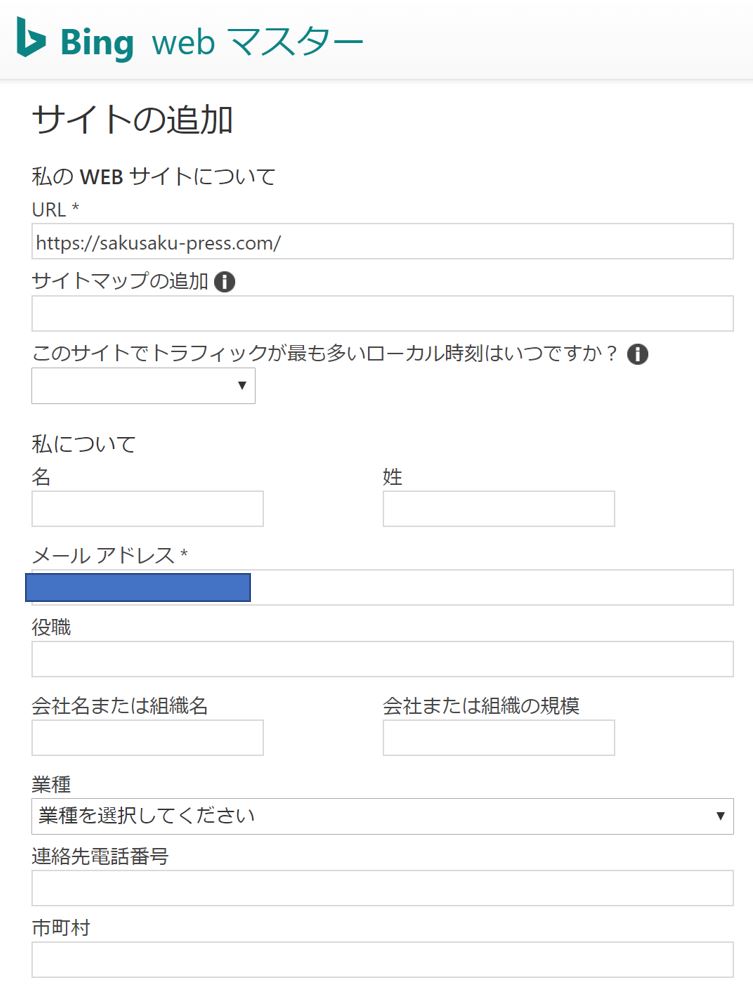Image resolution: width=753 pixels, height=999 pixels.
Task: Click the 連絡先電話番号 phone field
Action: [382, 888]
